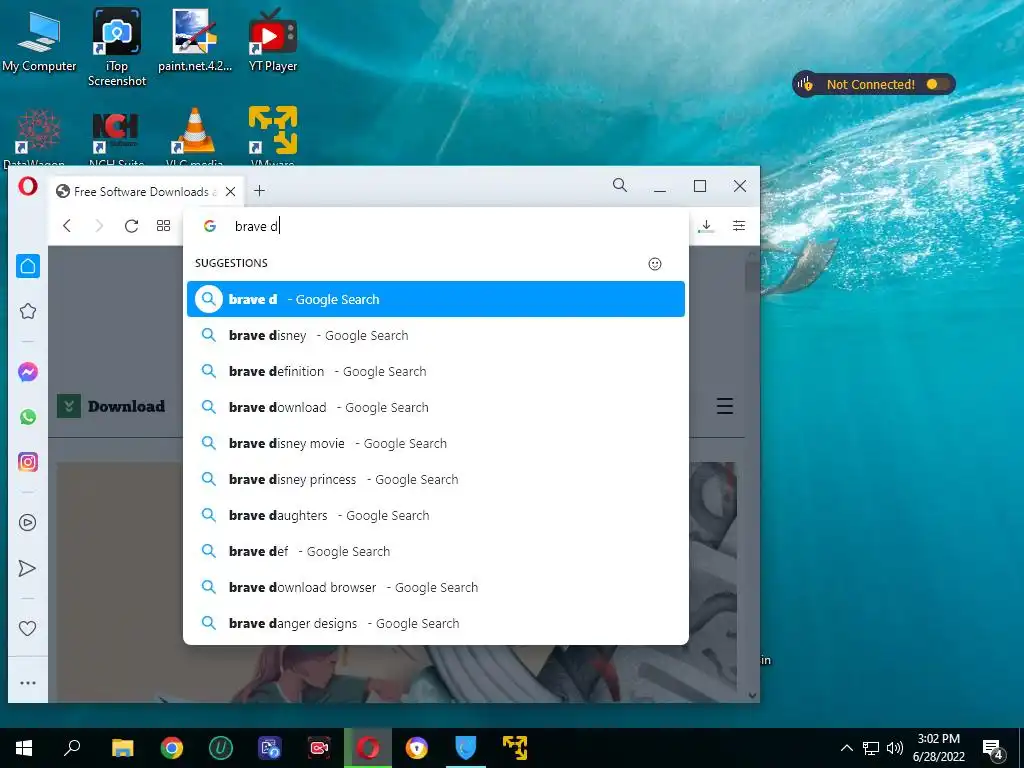Open Bookmarks star in sidebar

click(x=27, y=311)
